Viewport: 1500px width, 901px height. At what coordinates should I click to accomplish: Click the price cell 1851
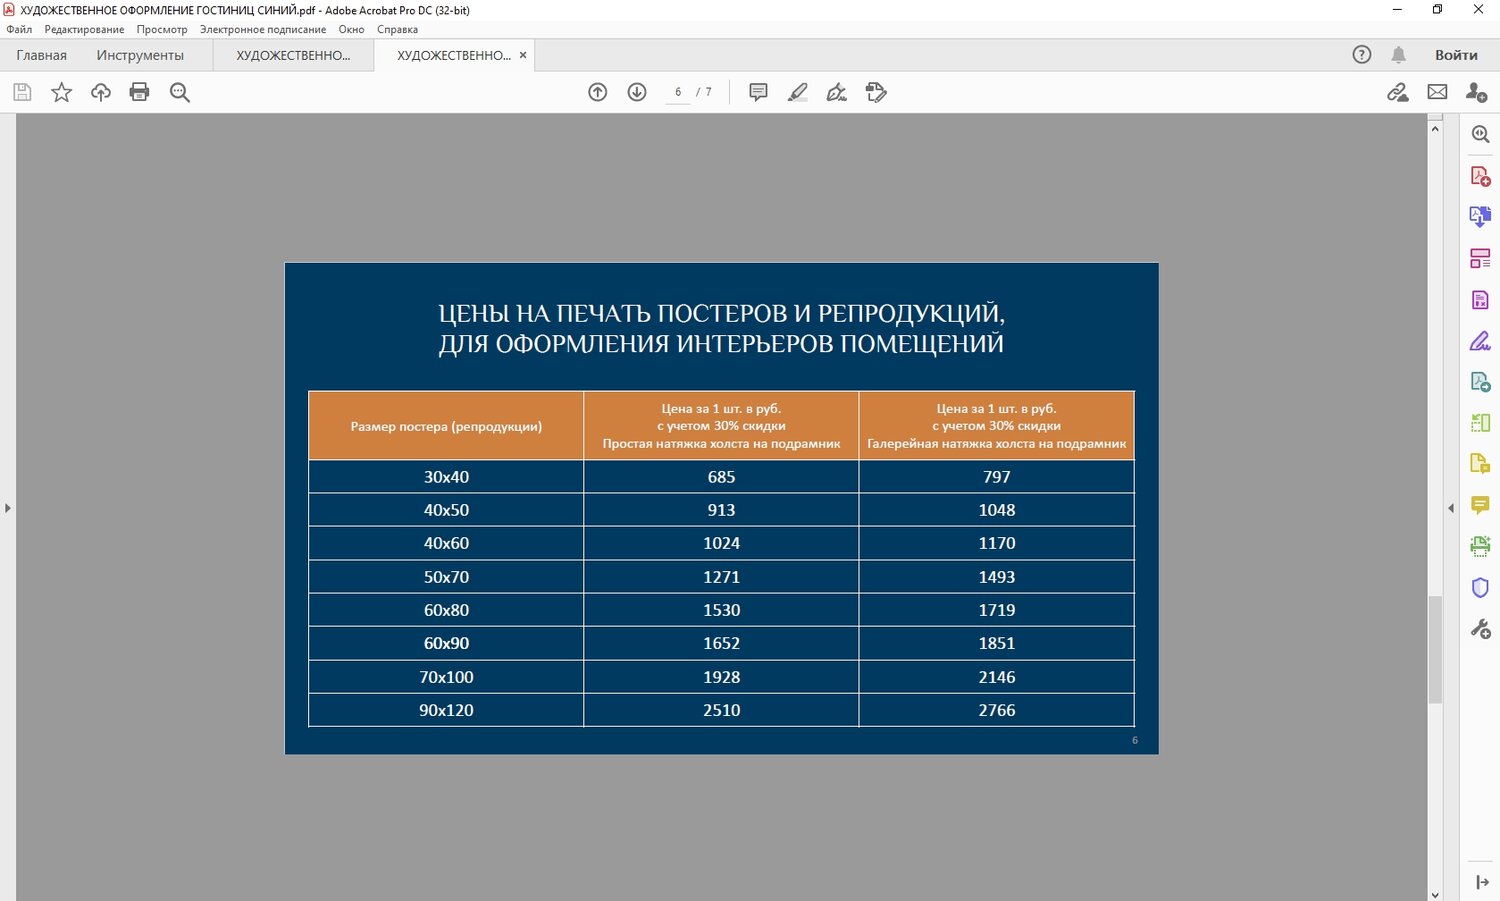pyautogui.click(x=997, y=643)
